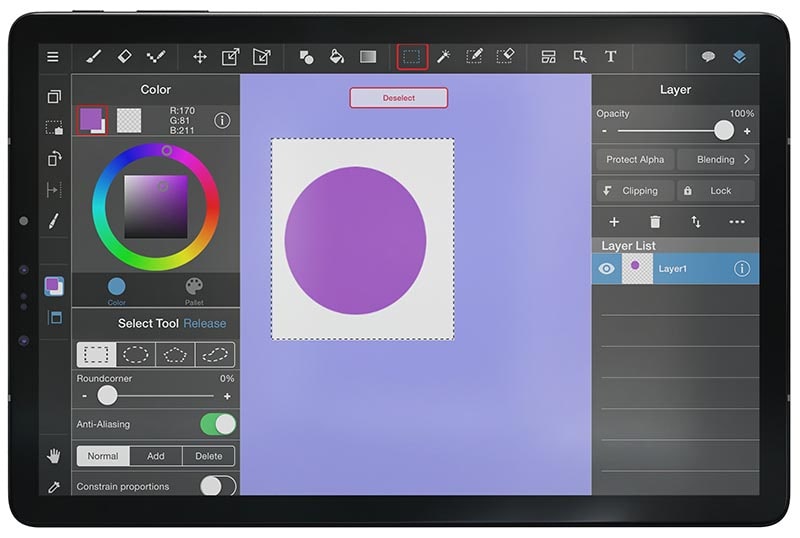Open the speech bubble comments icon
Viewport: 800px width, 538px height.
tap(708, 56)
